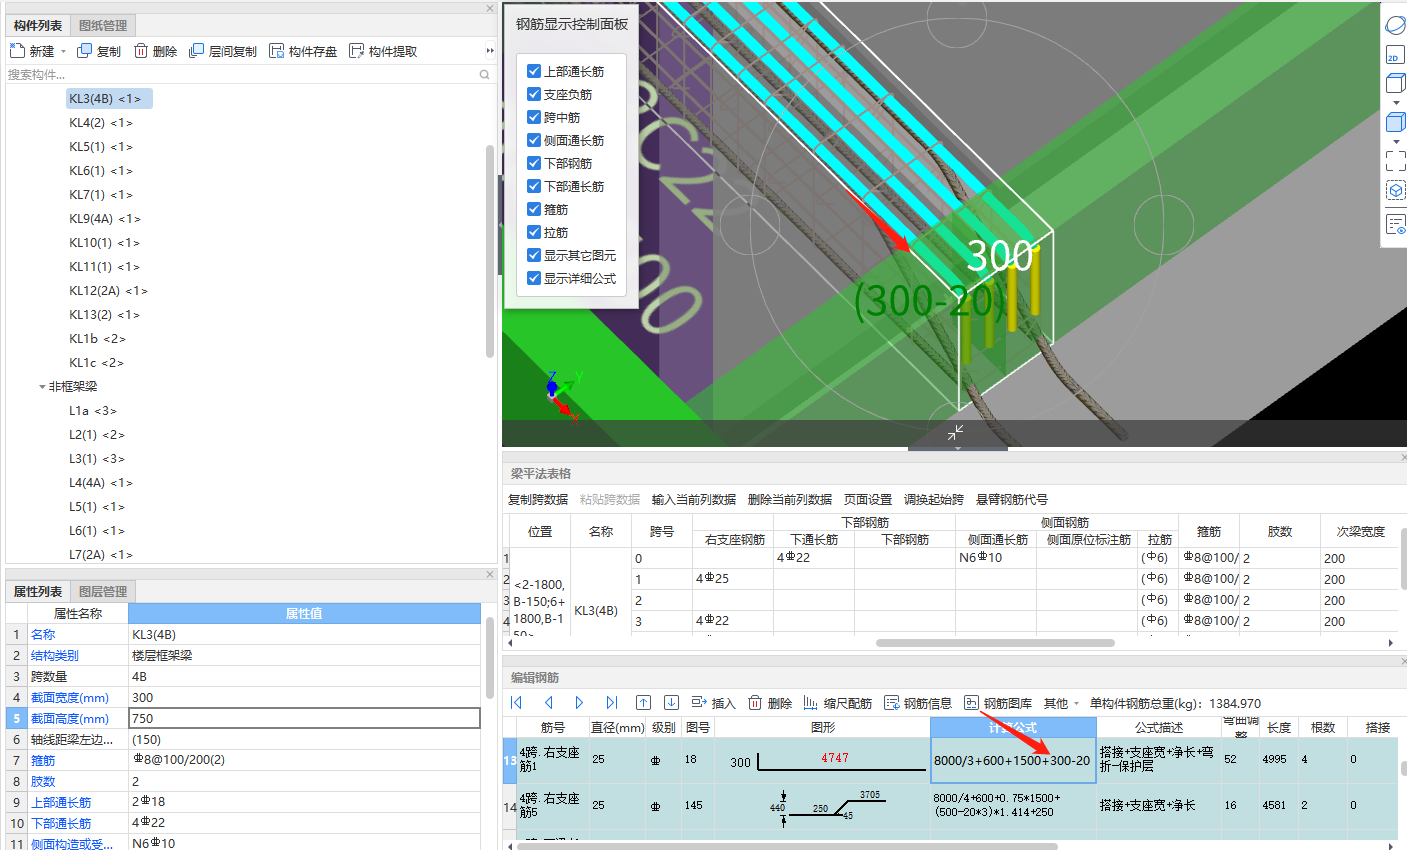
Task: Toggle 侧面通长筋 checkbox
Action: [534, 140]
